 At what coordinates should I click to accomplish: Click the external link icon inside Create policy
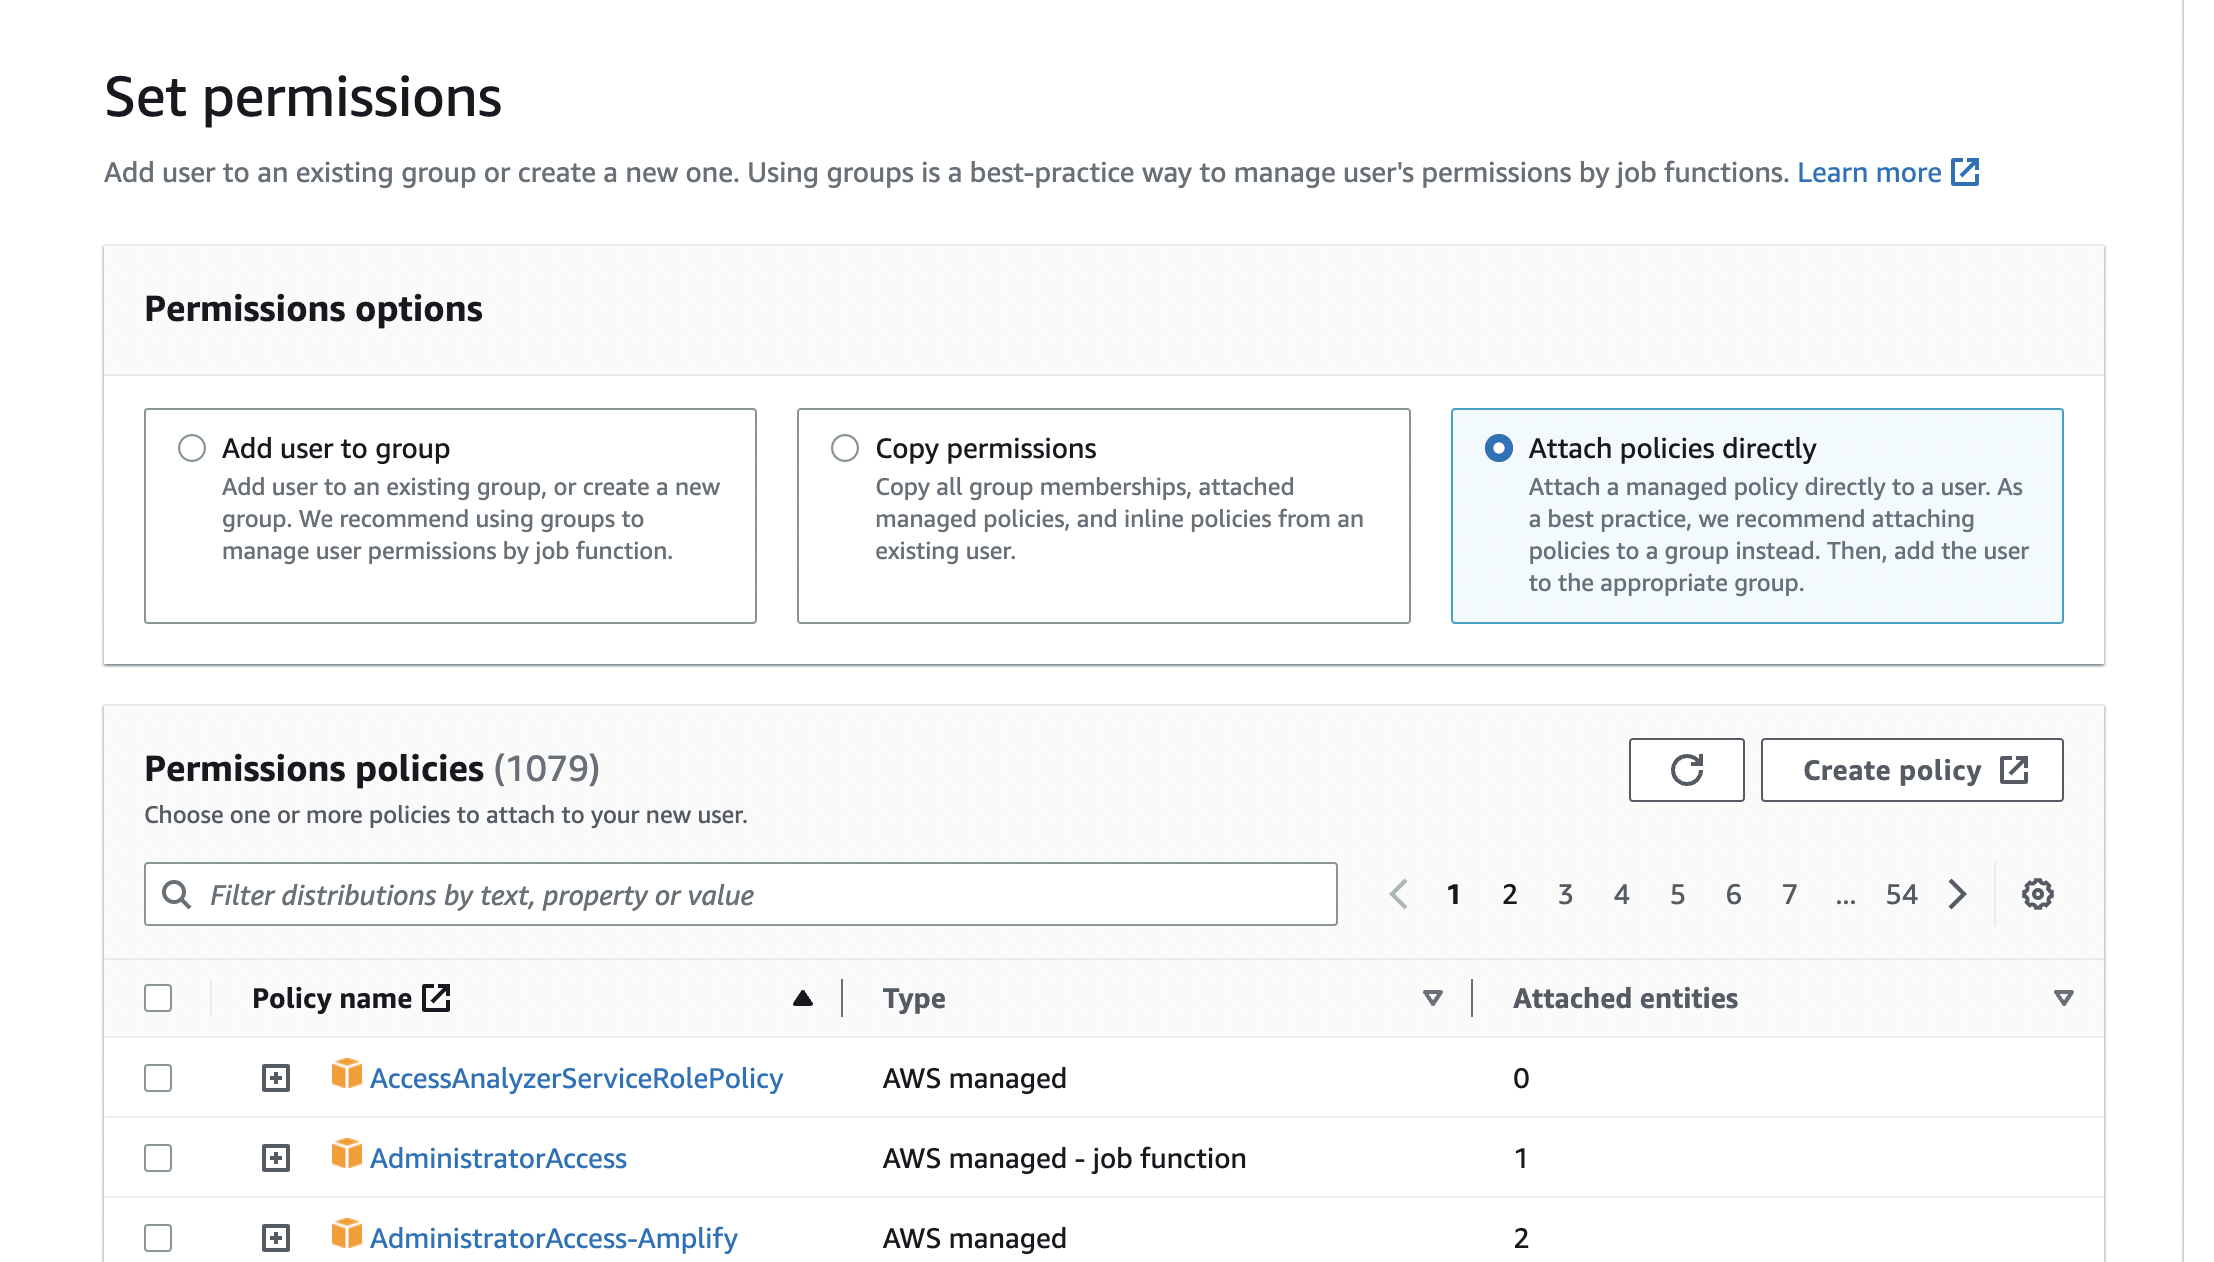(2015, 769)
